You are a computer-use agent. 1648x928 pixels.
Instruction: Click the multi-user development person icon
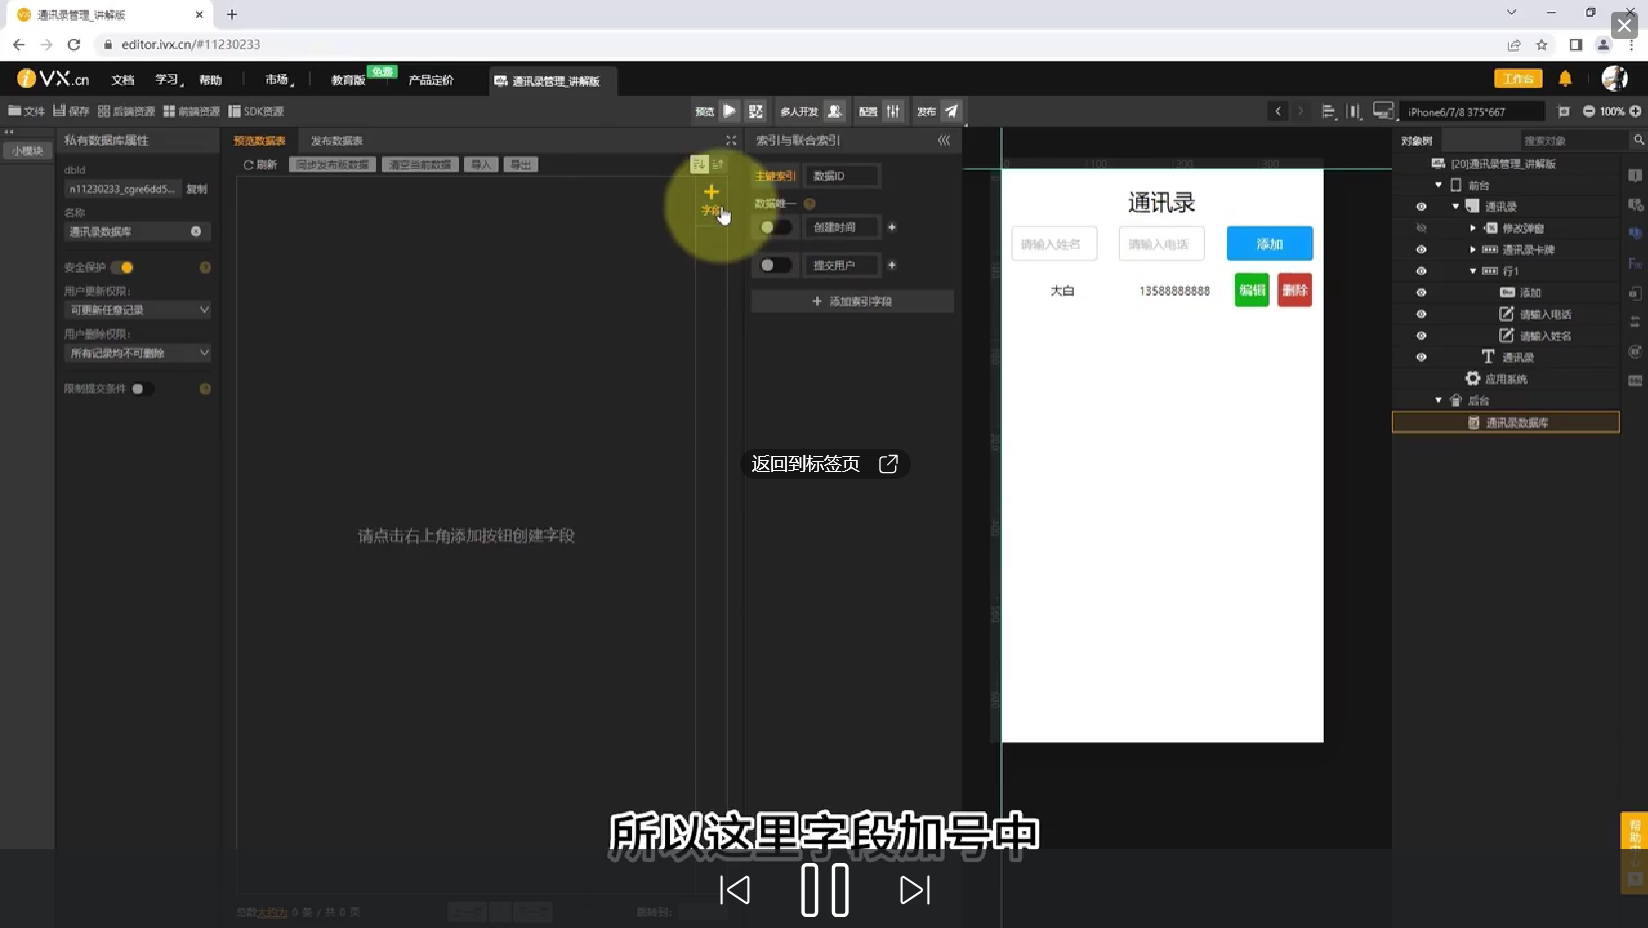[x=835, y=111]
